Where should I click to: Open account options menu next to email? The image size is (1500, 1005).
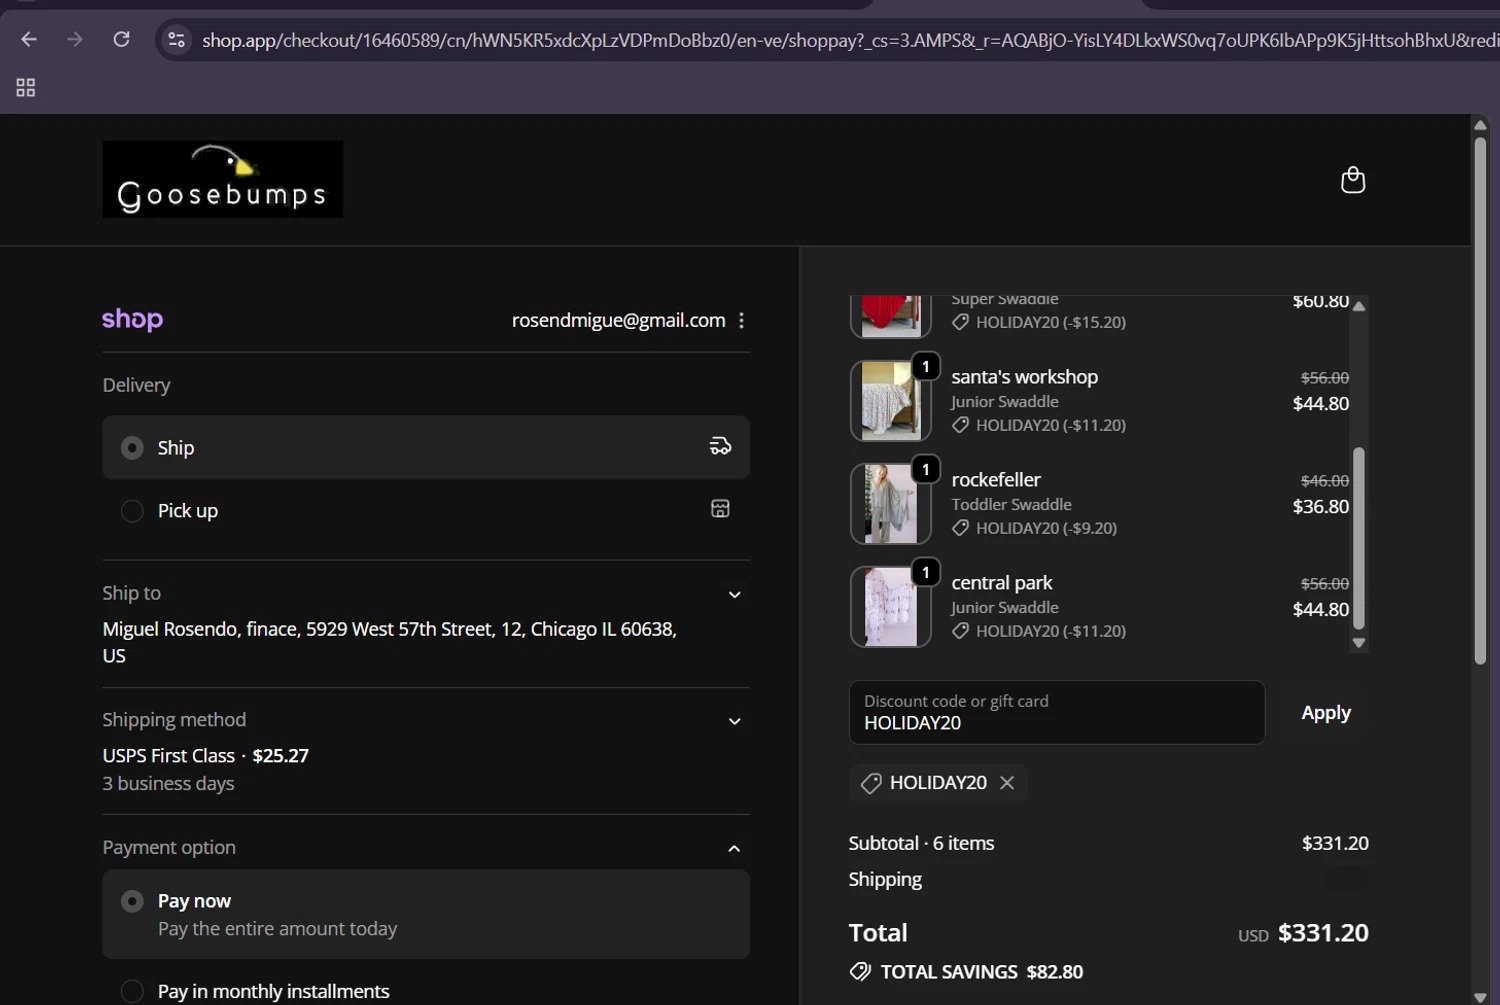[x=741, y=320]
